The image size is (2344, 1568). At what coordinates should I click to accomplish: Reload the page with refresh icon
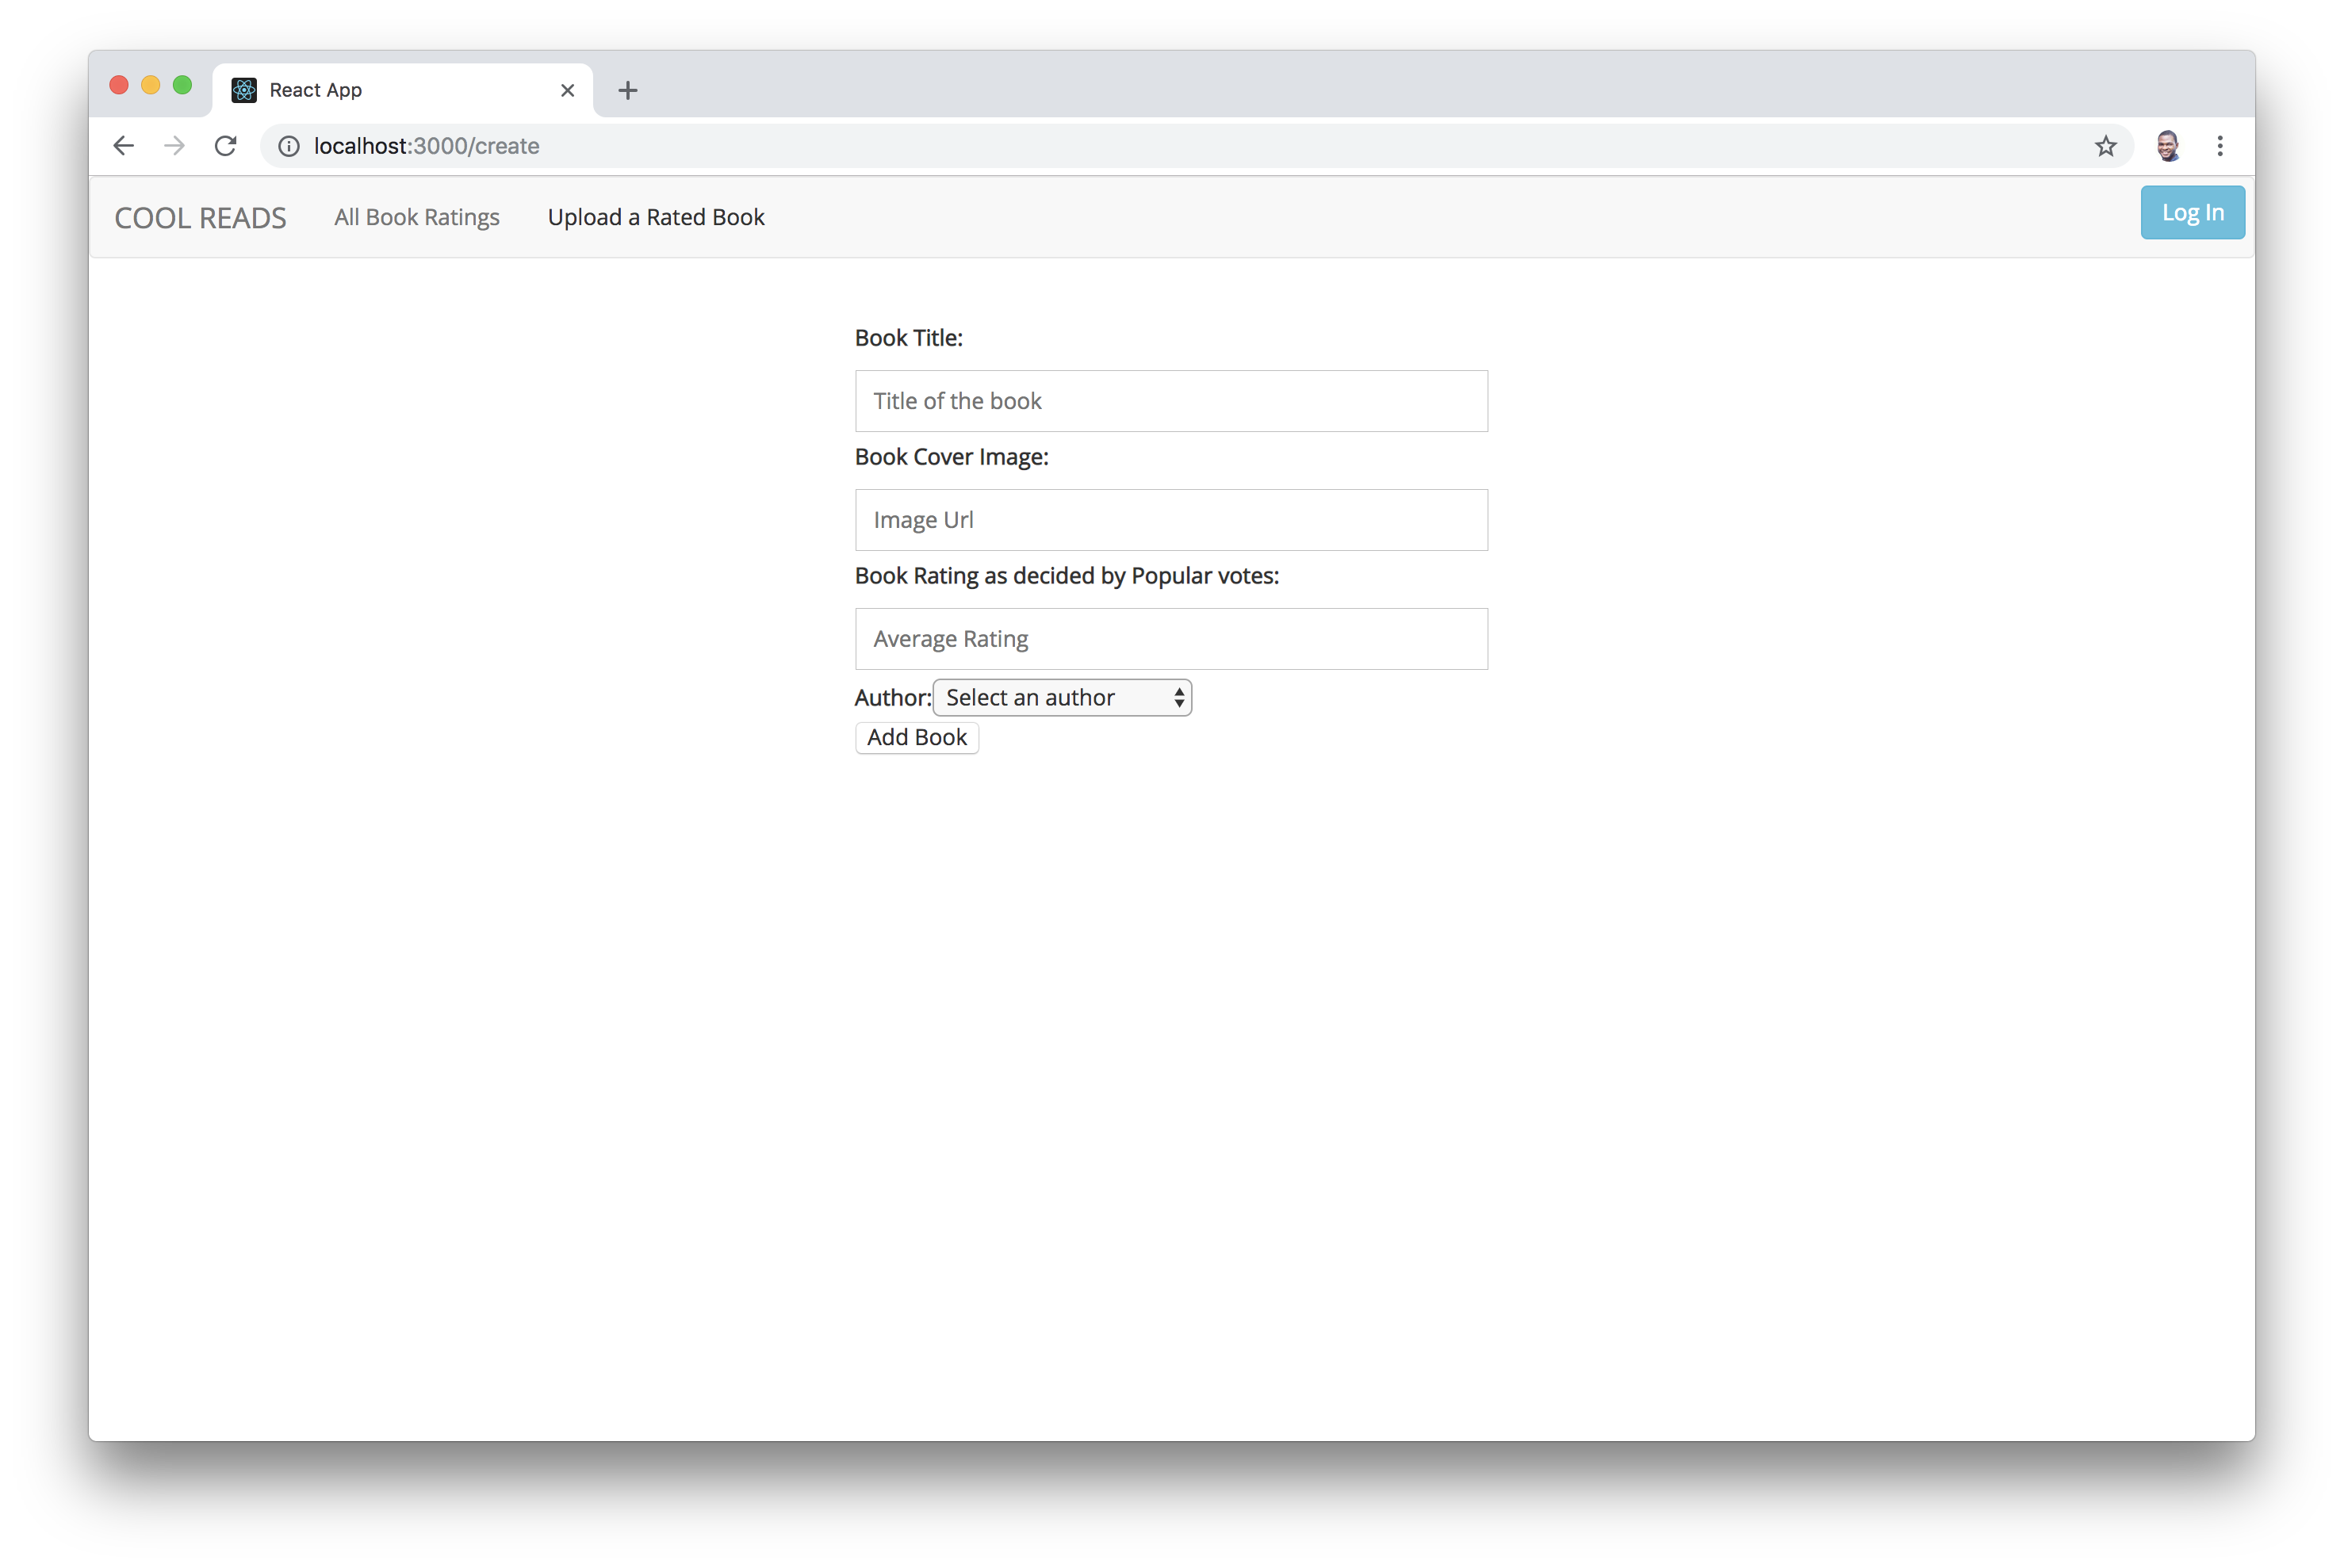tap(226, 146)
